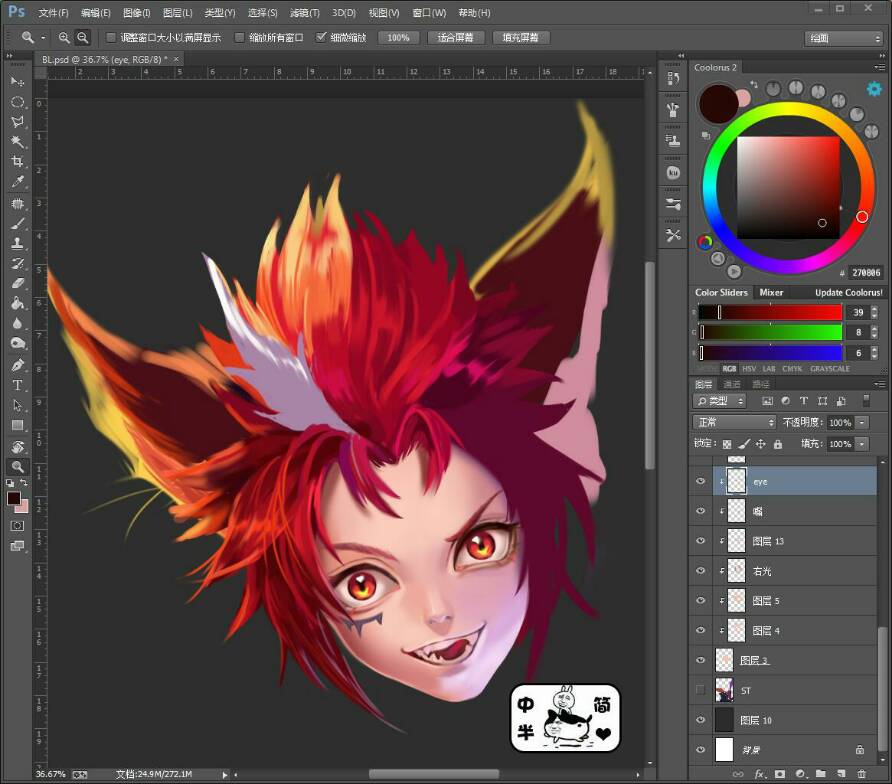Choose the Horizontal Type tool

tap(17, 385)
